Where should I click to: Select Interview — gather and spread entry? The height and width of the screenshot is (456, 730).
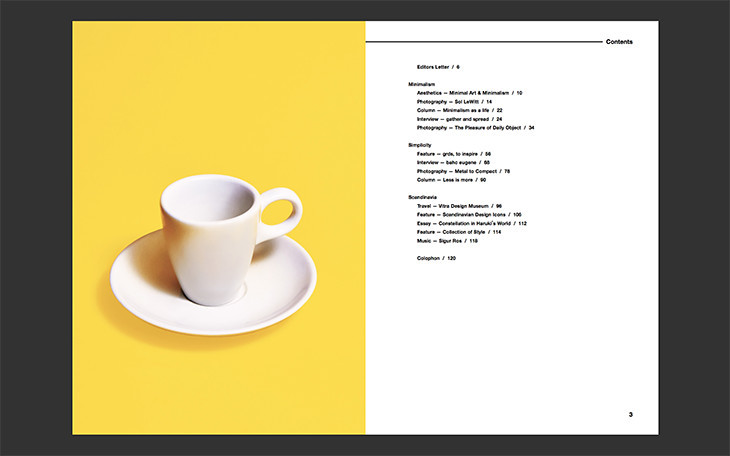point(459,119)
